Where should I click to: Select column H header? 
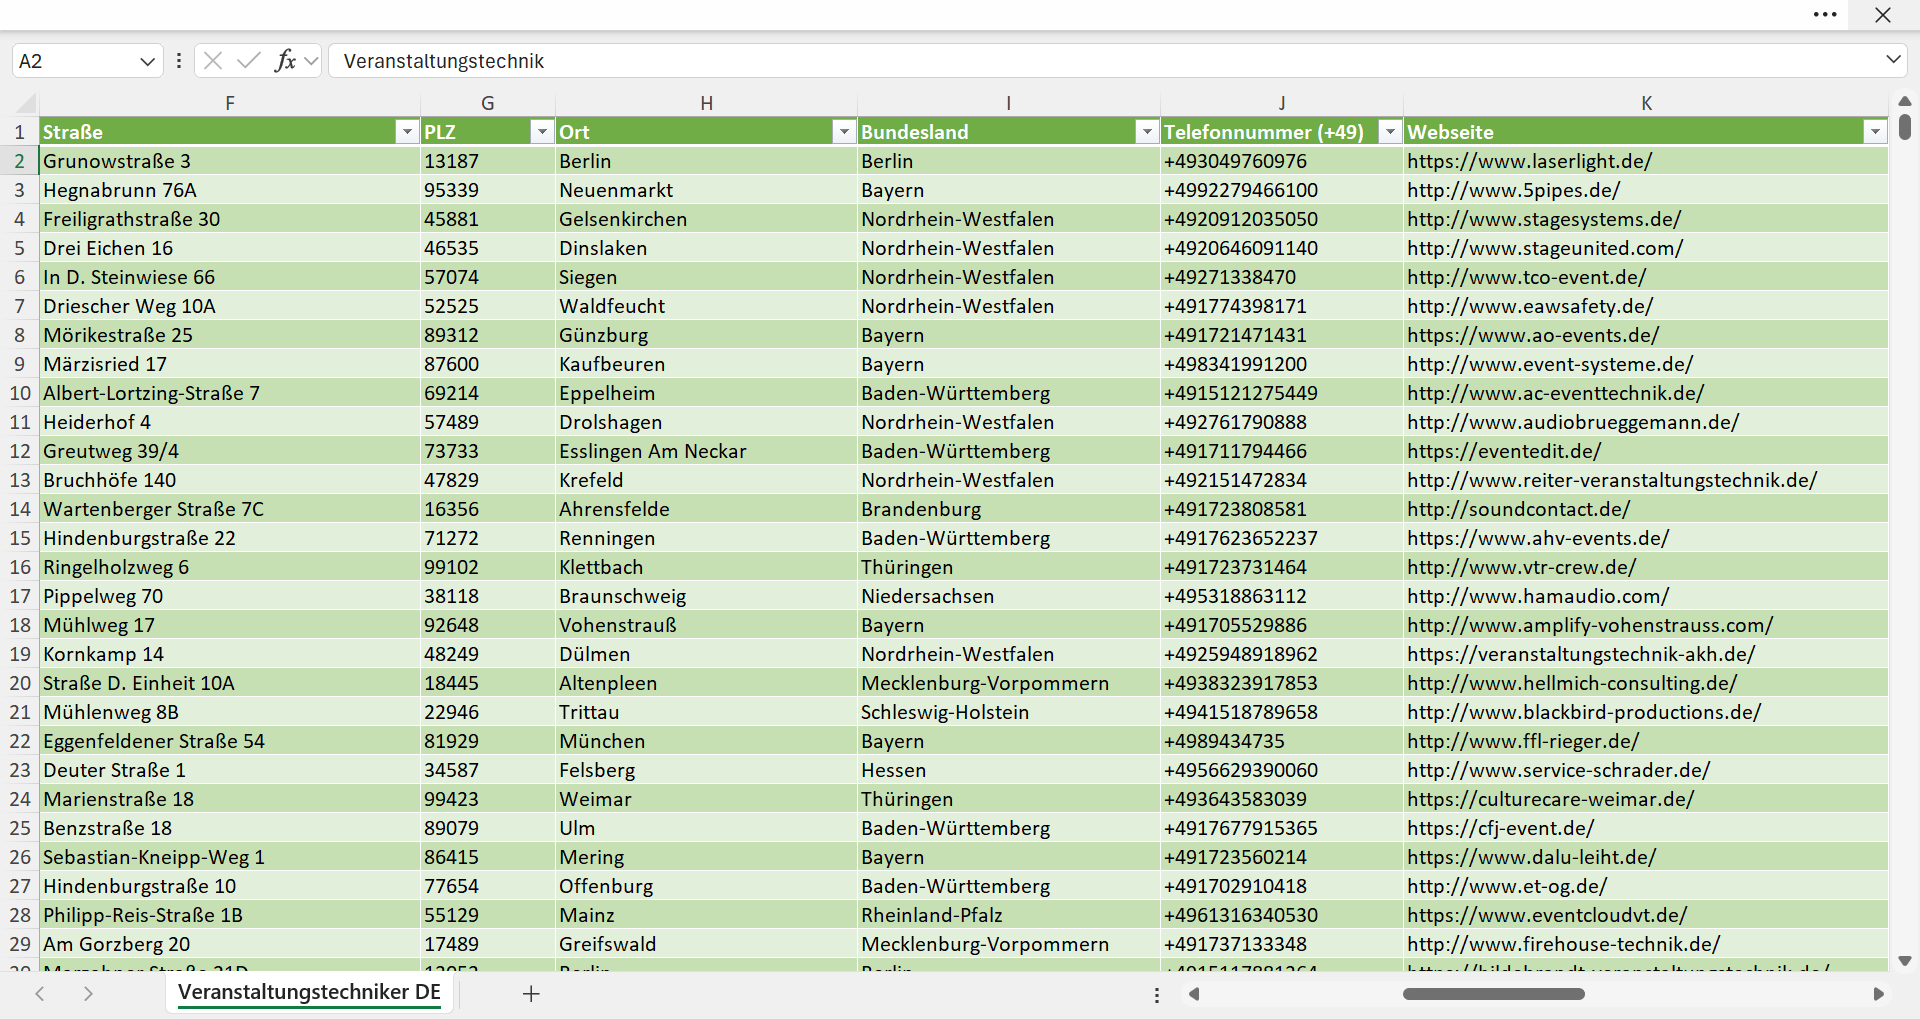tap(706, 103)
